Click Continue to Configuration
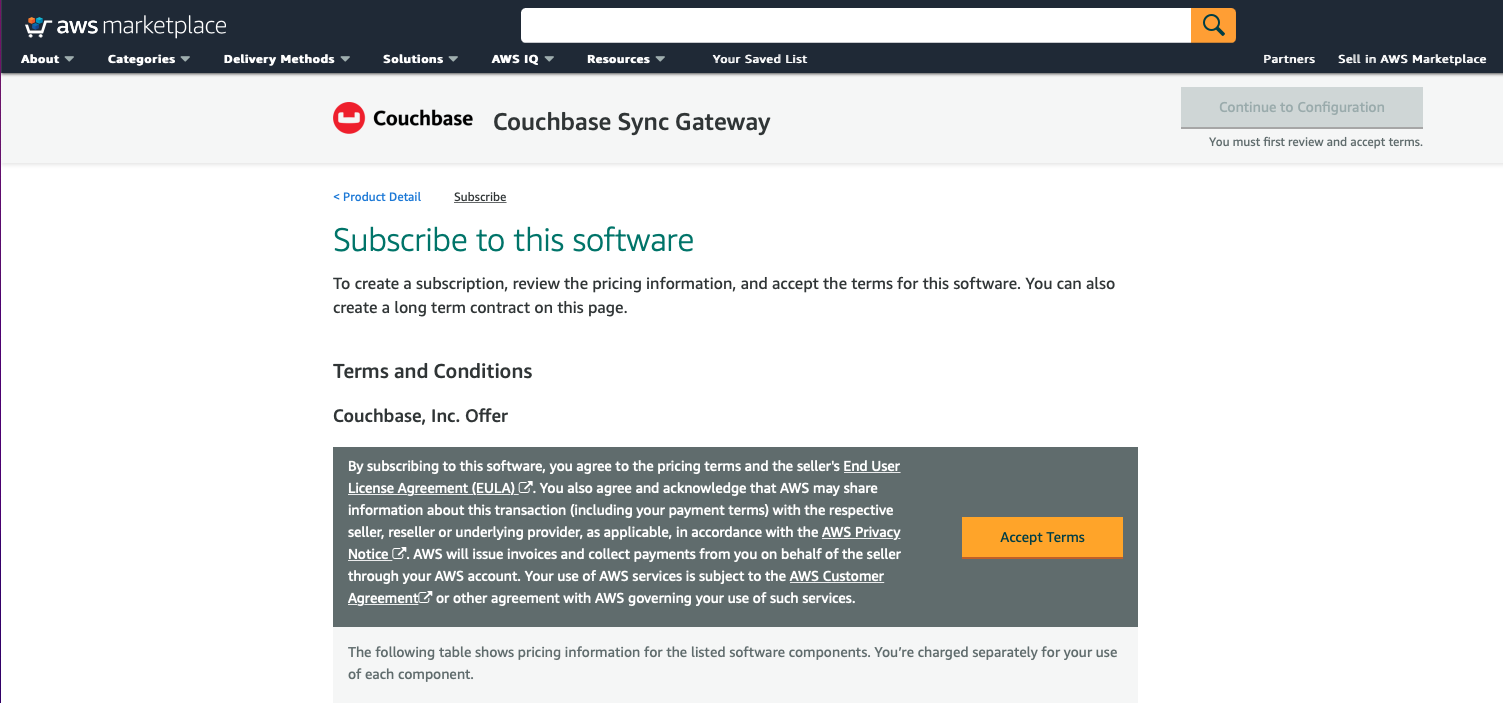Viewport: 1503px width, 703px height. coord(1301,107)
